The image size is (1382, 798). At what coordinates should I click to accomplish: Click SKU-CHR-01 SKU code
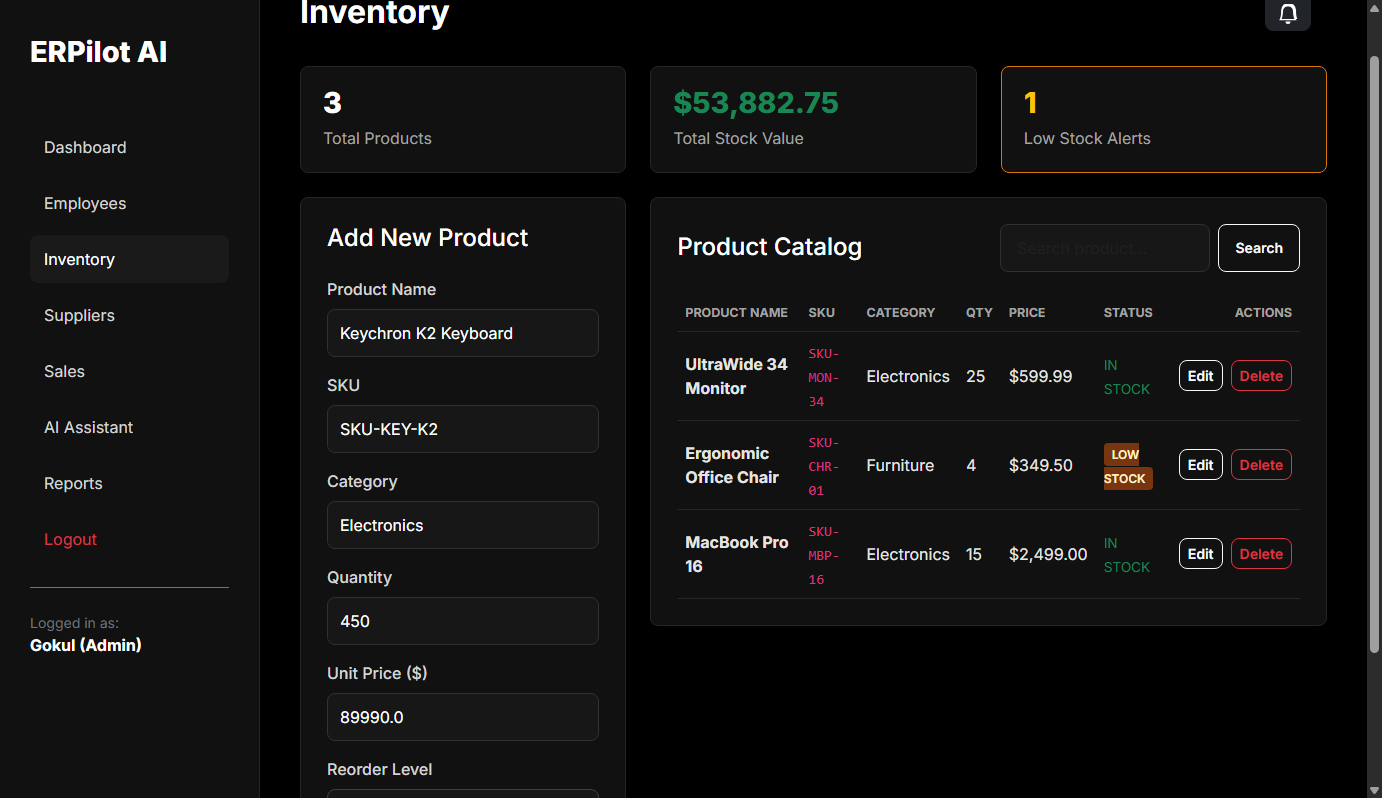824,466
